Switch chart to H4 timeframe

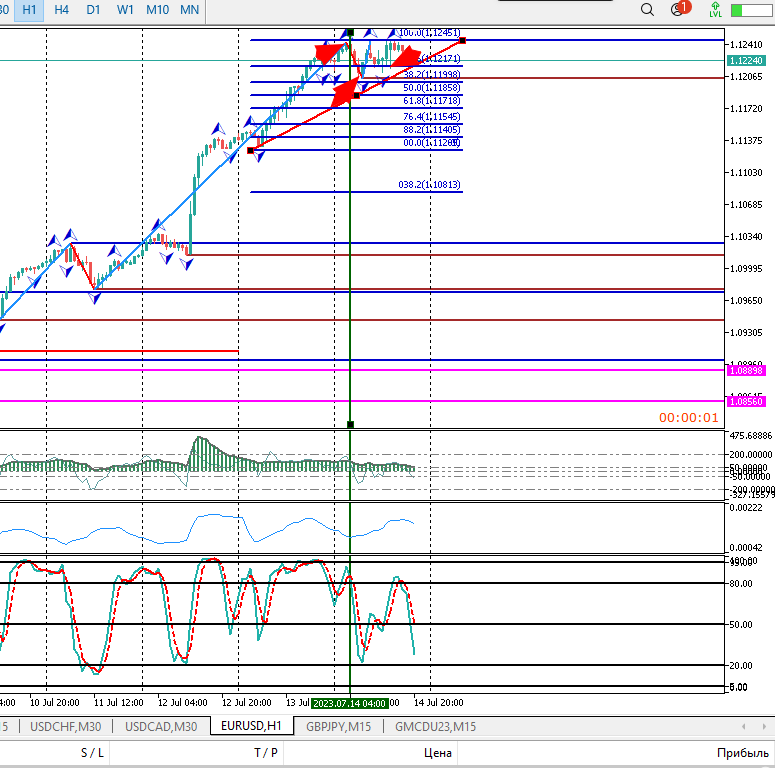pyautogui.click(x=62, y=9)
